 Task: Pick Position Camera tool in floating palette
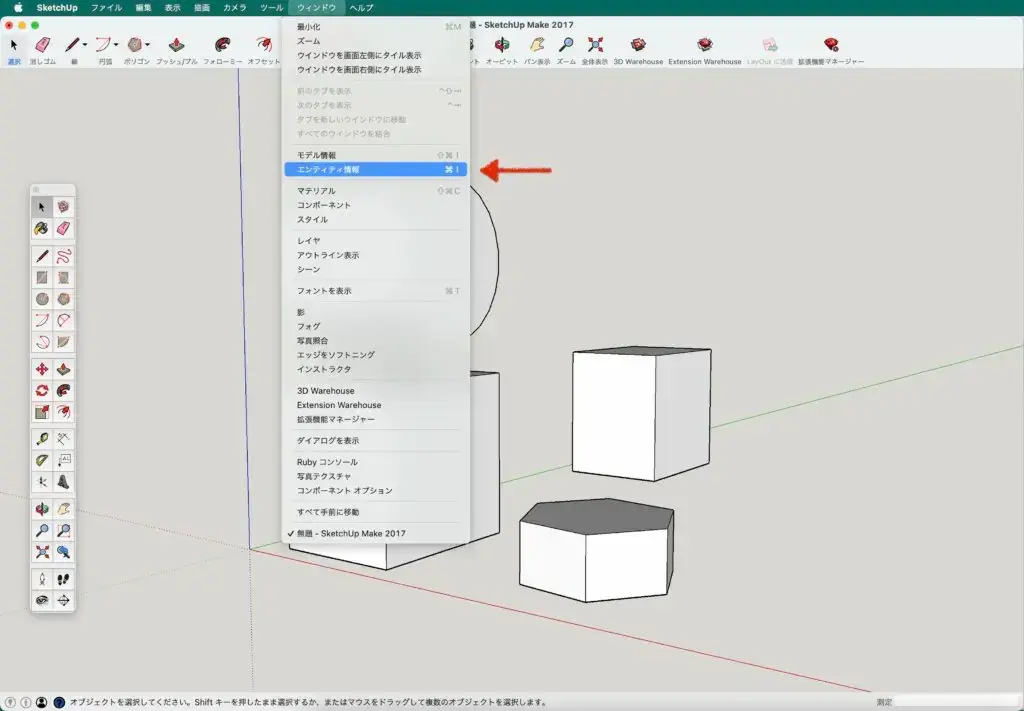coord(42,579)
